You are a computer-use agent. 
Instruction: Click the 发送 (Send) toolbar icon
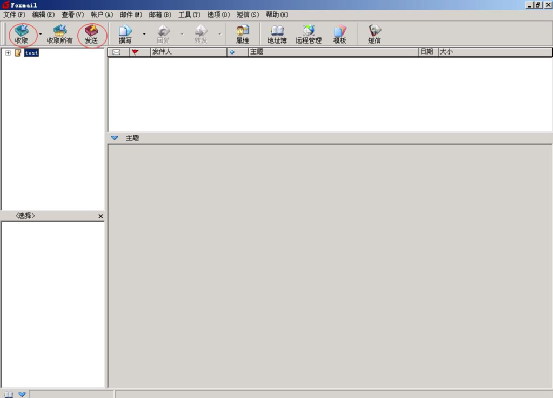point(91,34)
